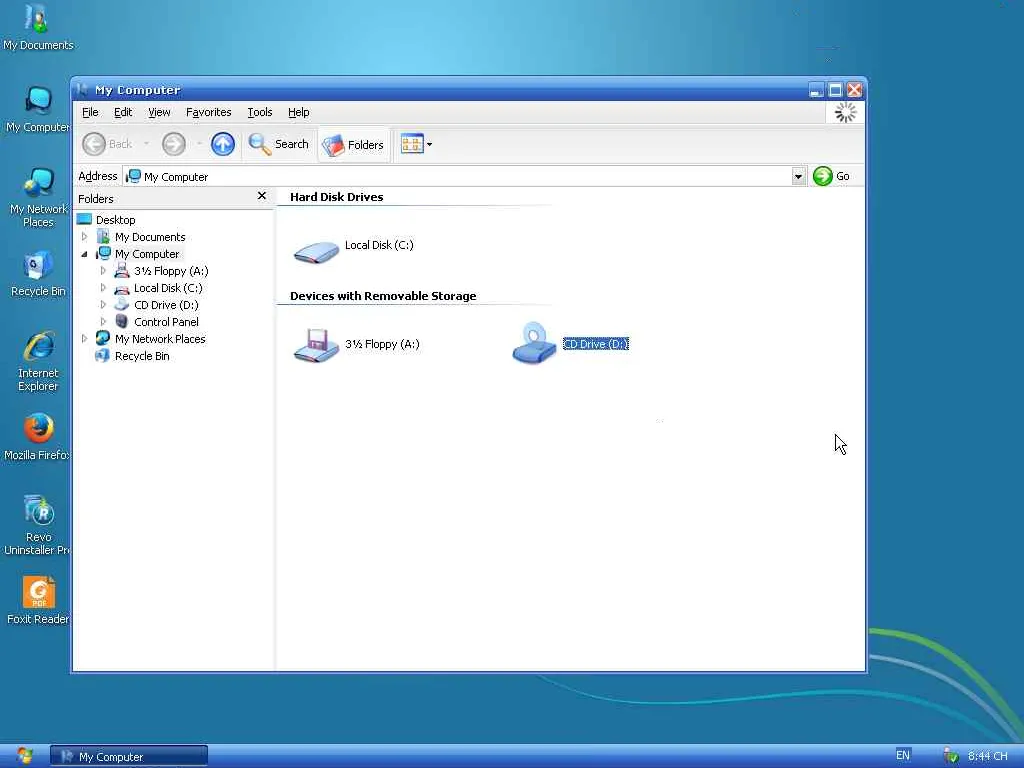This screenshot has height=768, width=1024.
Task: Click the Hard Disk Drives group header
Action: pyautogui.click(x=336, y=197)
